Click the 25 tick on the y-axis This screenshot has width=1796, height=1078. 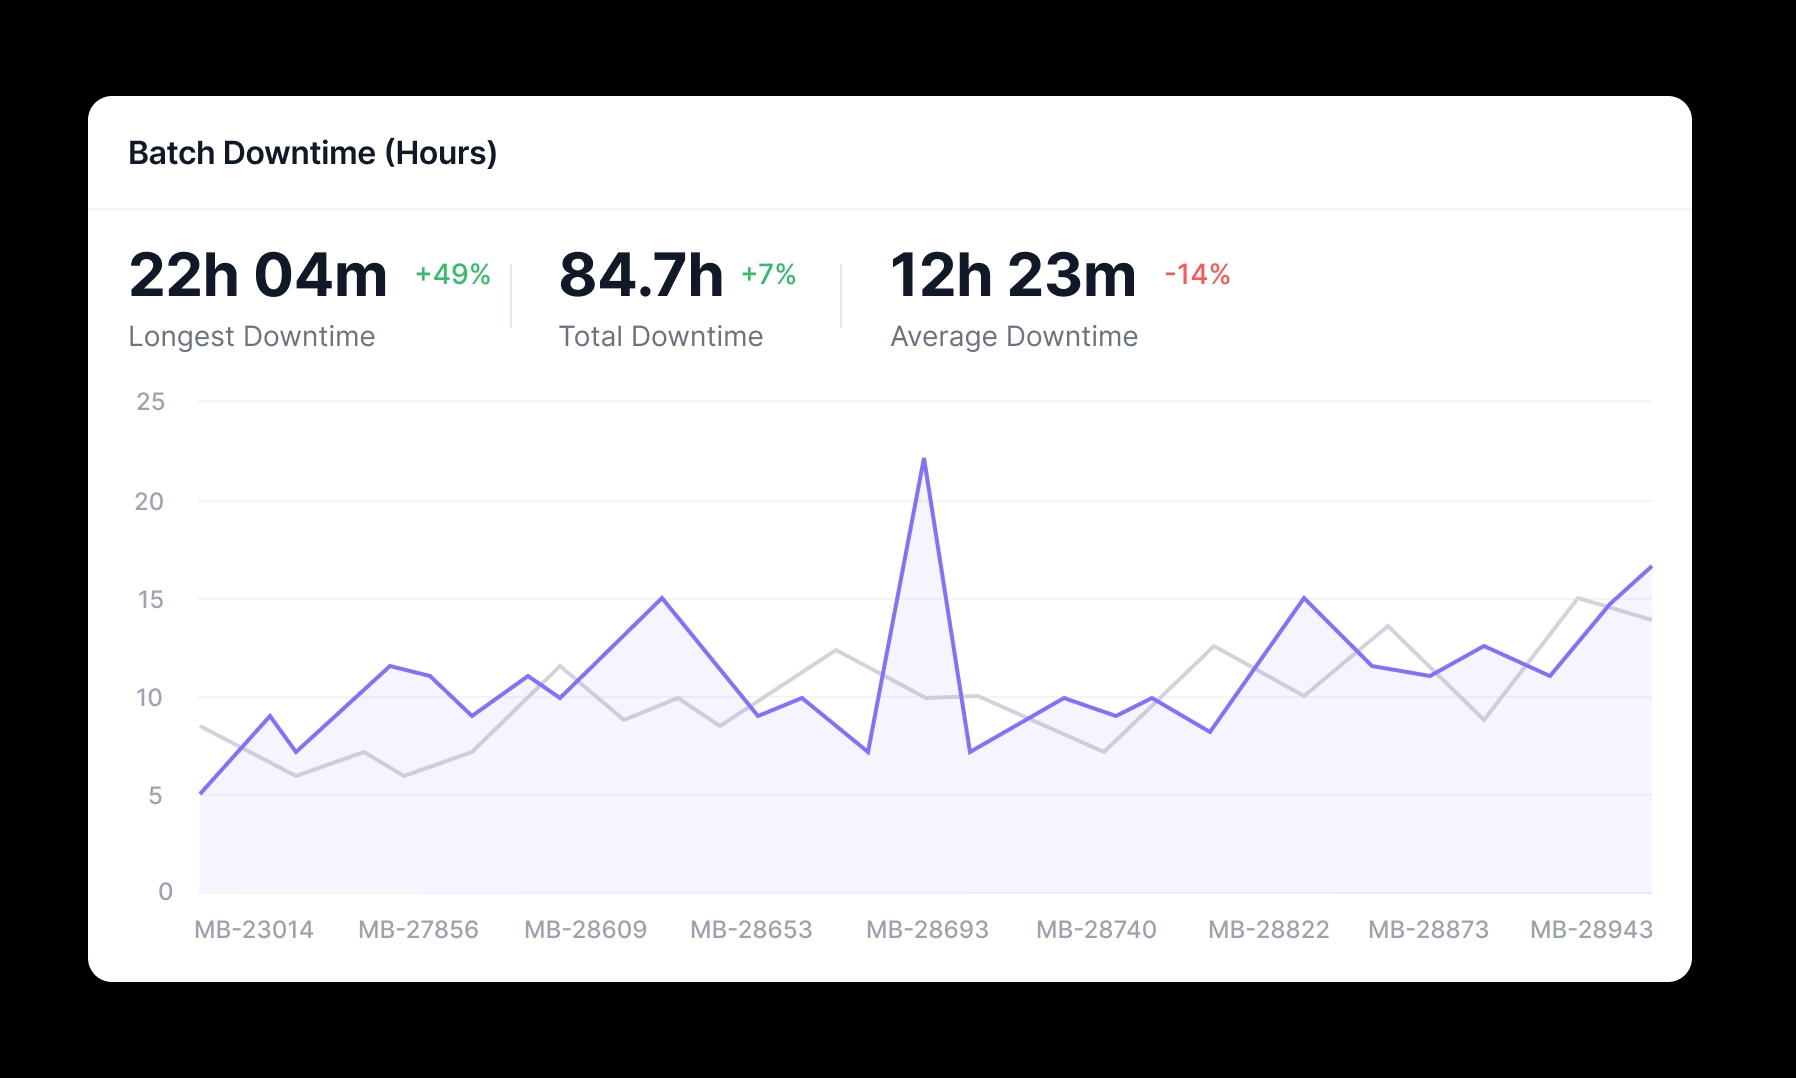point(150,402)
